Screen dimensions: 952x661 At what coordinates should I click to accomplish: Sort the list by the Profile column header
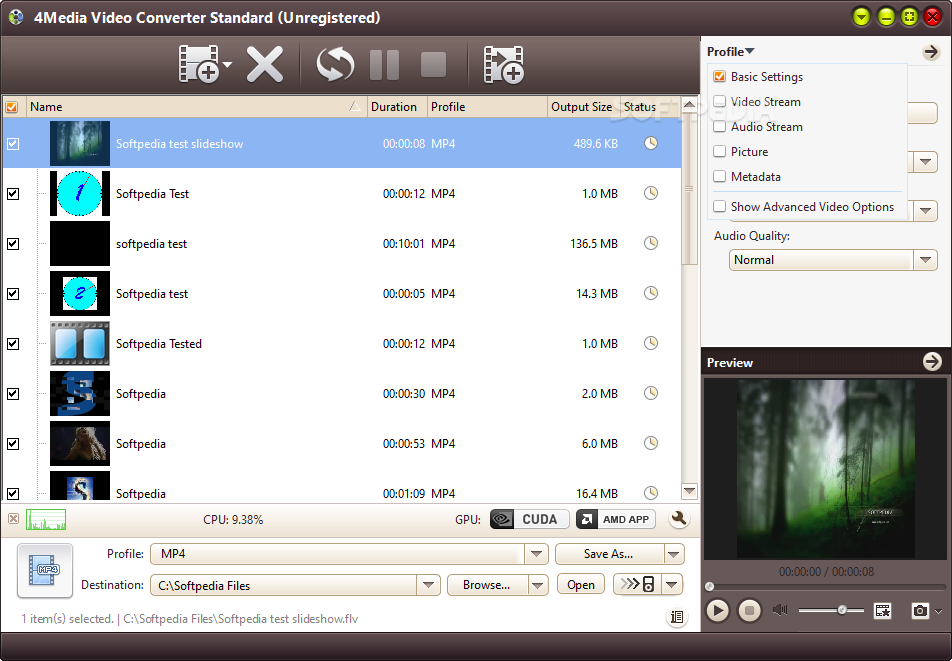click(x=487, y=107)
